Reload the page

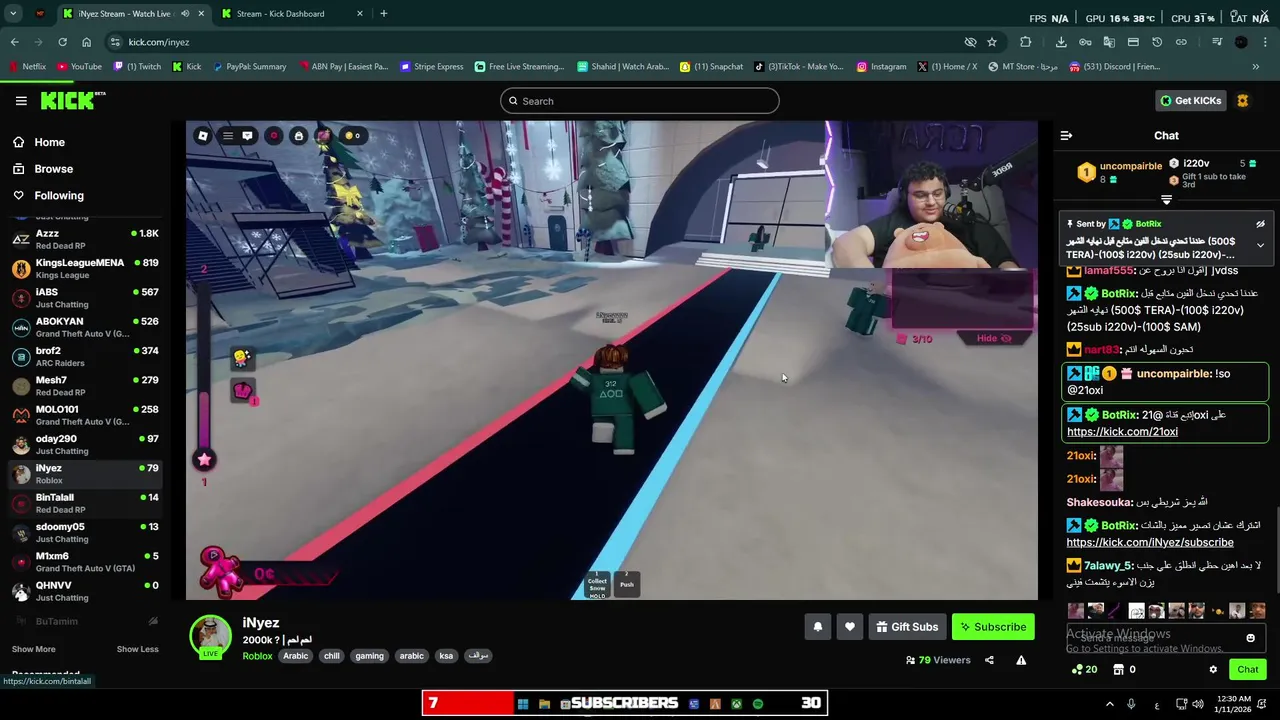tap(62, 42)
